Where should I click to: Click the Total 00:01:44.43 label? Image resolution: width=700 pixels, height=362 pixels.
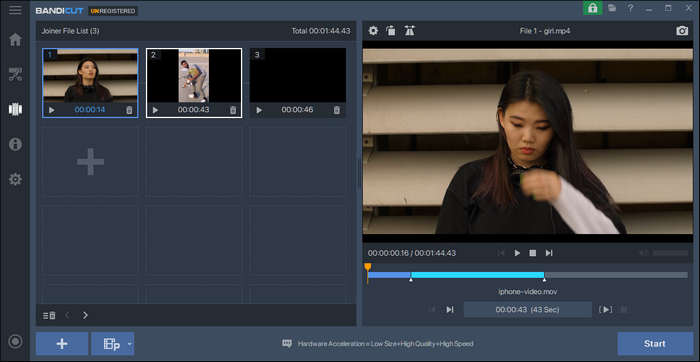[321, 31]
